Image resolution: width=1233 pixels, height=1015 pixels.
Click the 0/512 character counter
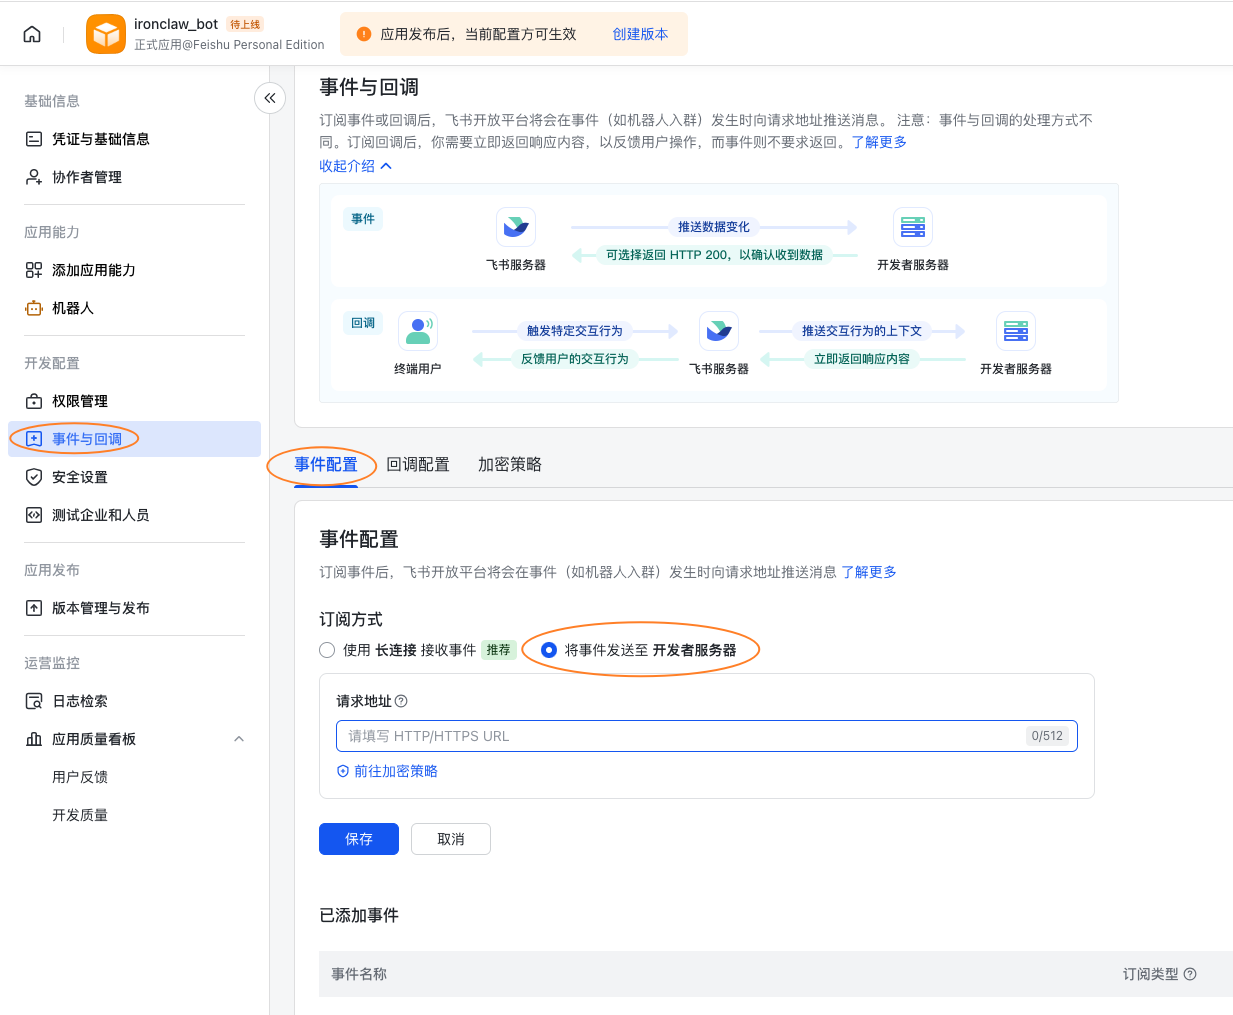coord(1047,736)
